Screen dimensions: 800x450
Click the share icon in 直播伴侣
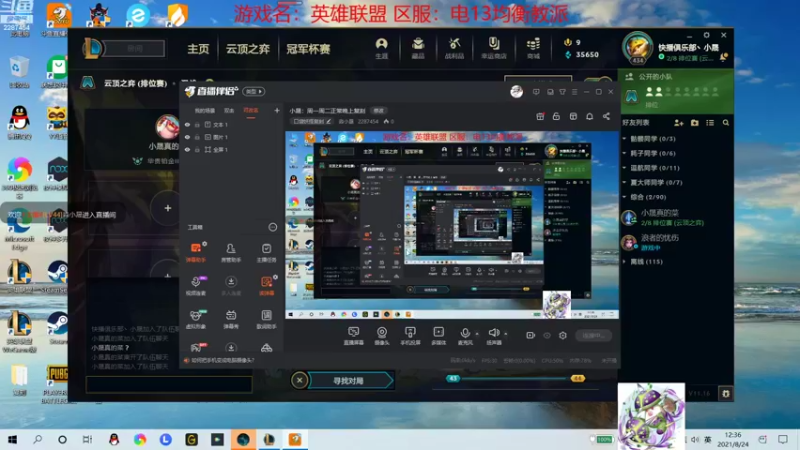point(606,116)
